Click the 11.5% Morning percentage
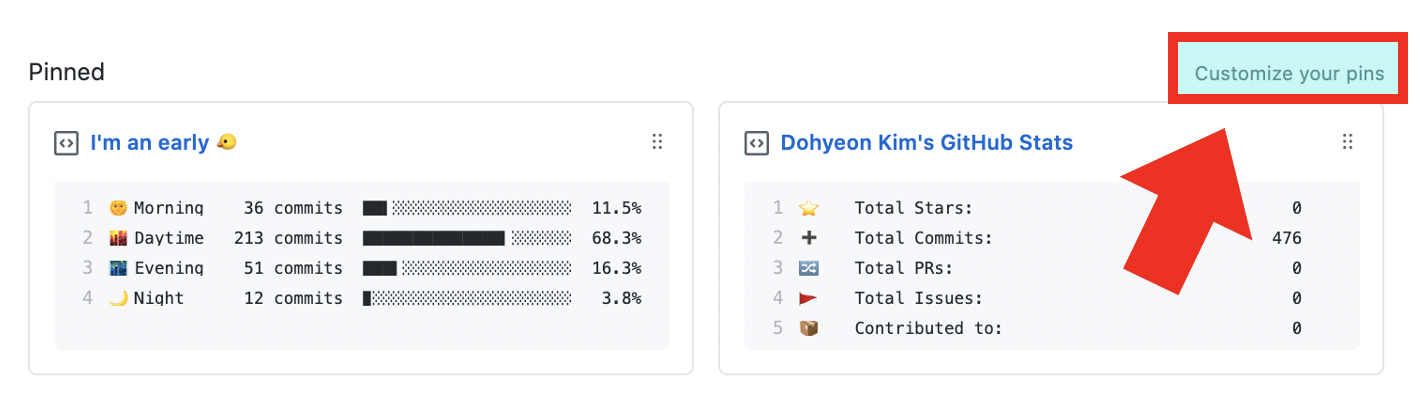Viewport: 1422px width, 400px height. 616,208
